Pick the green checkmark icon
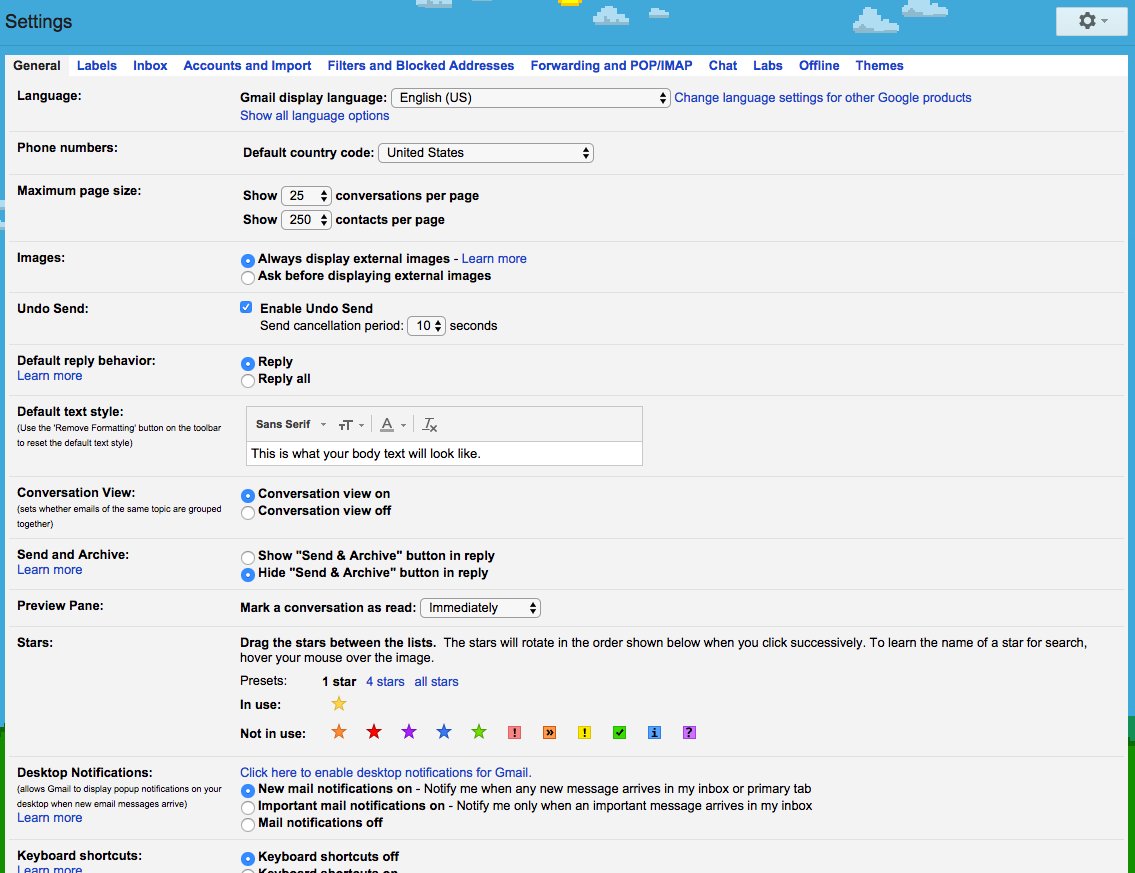Viewport: 1135px width, 873px height. click(619, 733)
